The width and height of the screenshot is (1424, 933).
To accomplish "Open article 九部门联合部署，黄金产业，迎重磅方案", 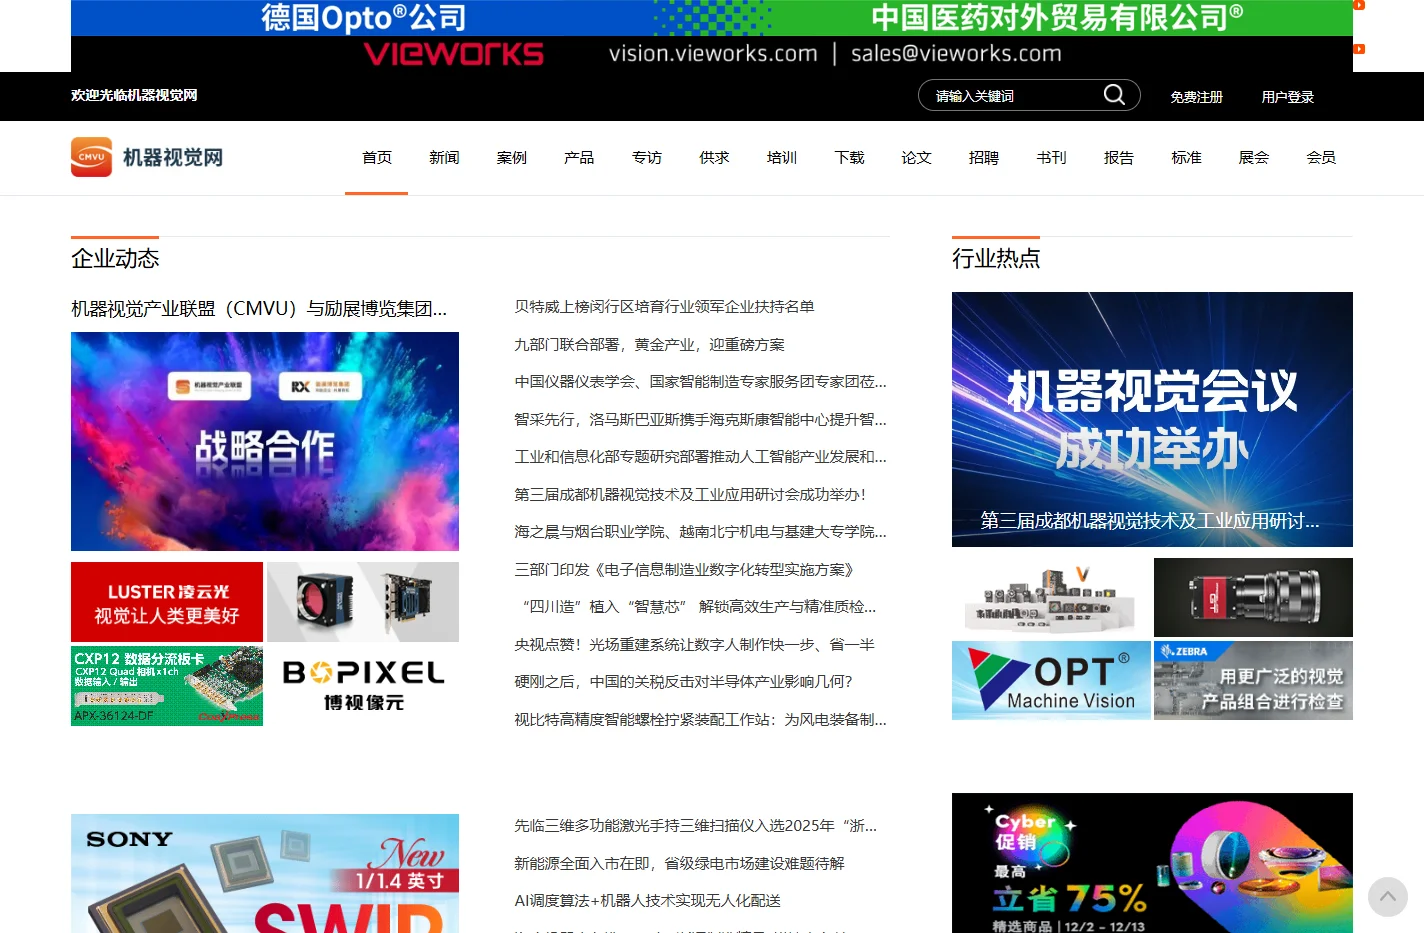I will pos(649,345).
